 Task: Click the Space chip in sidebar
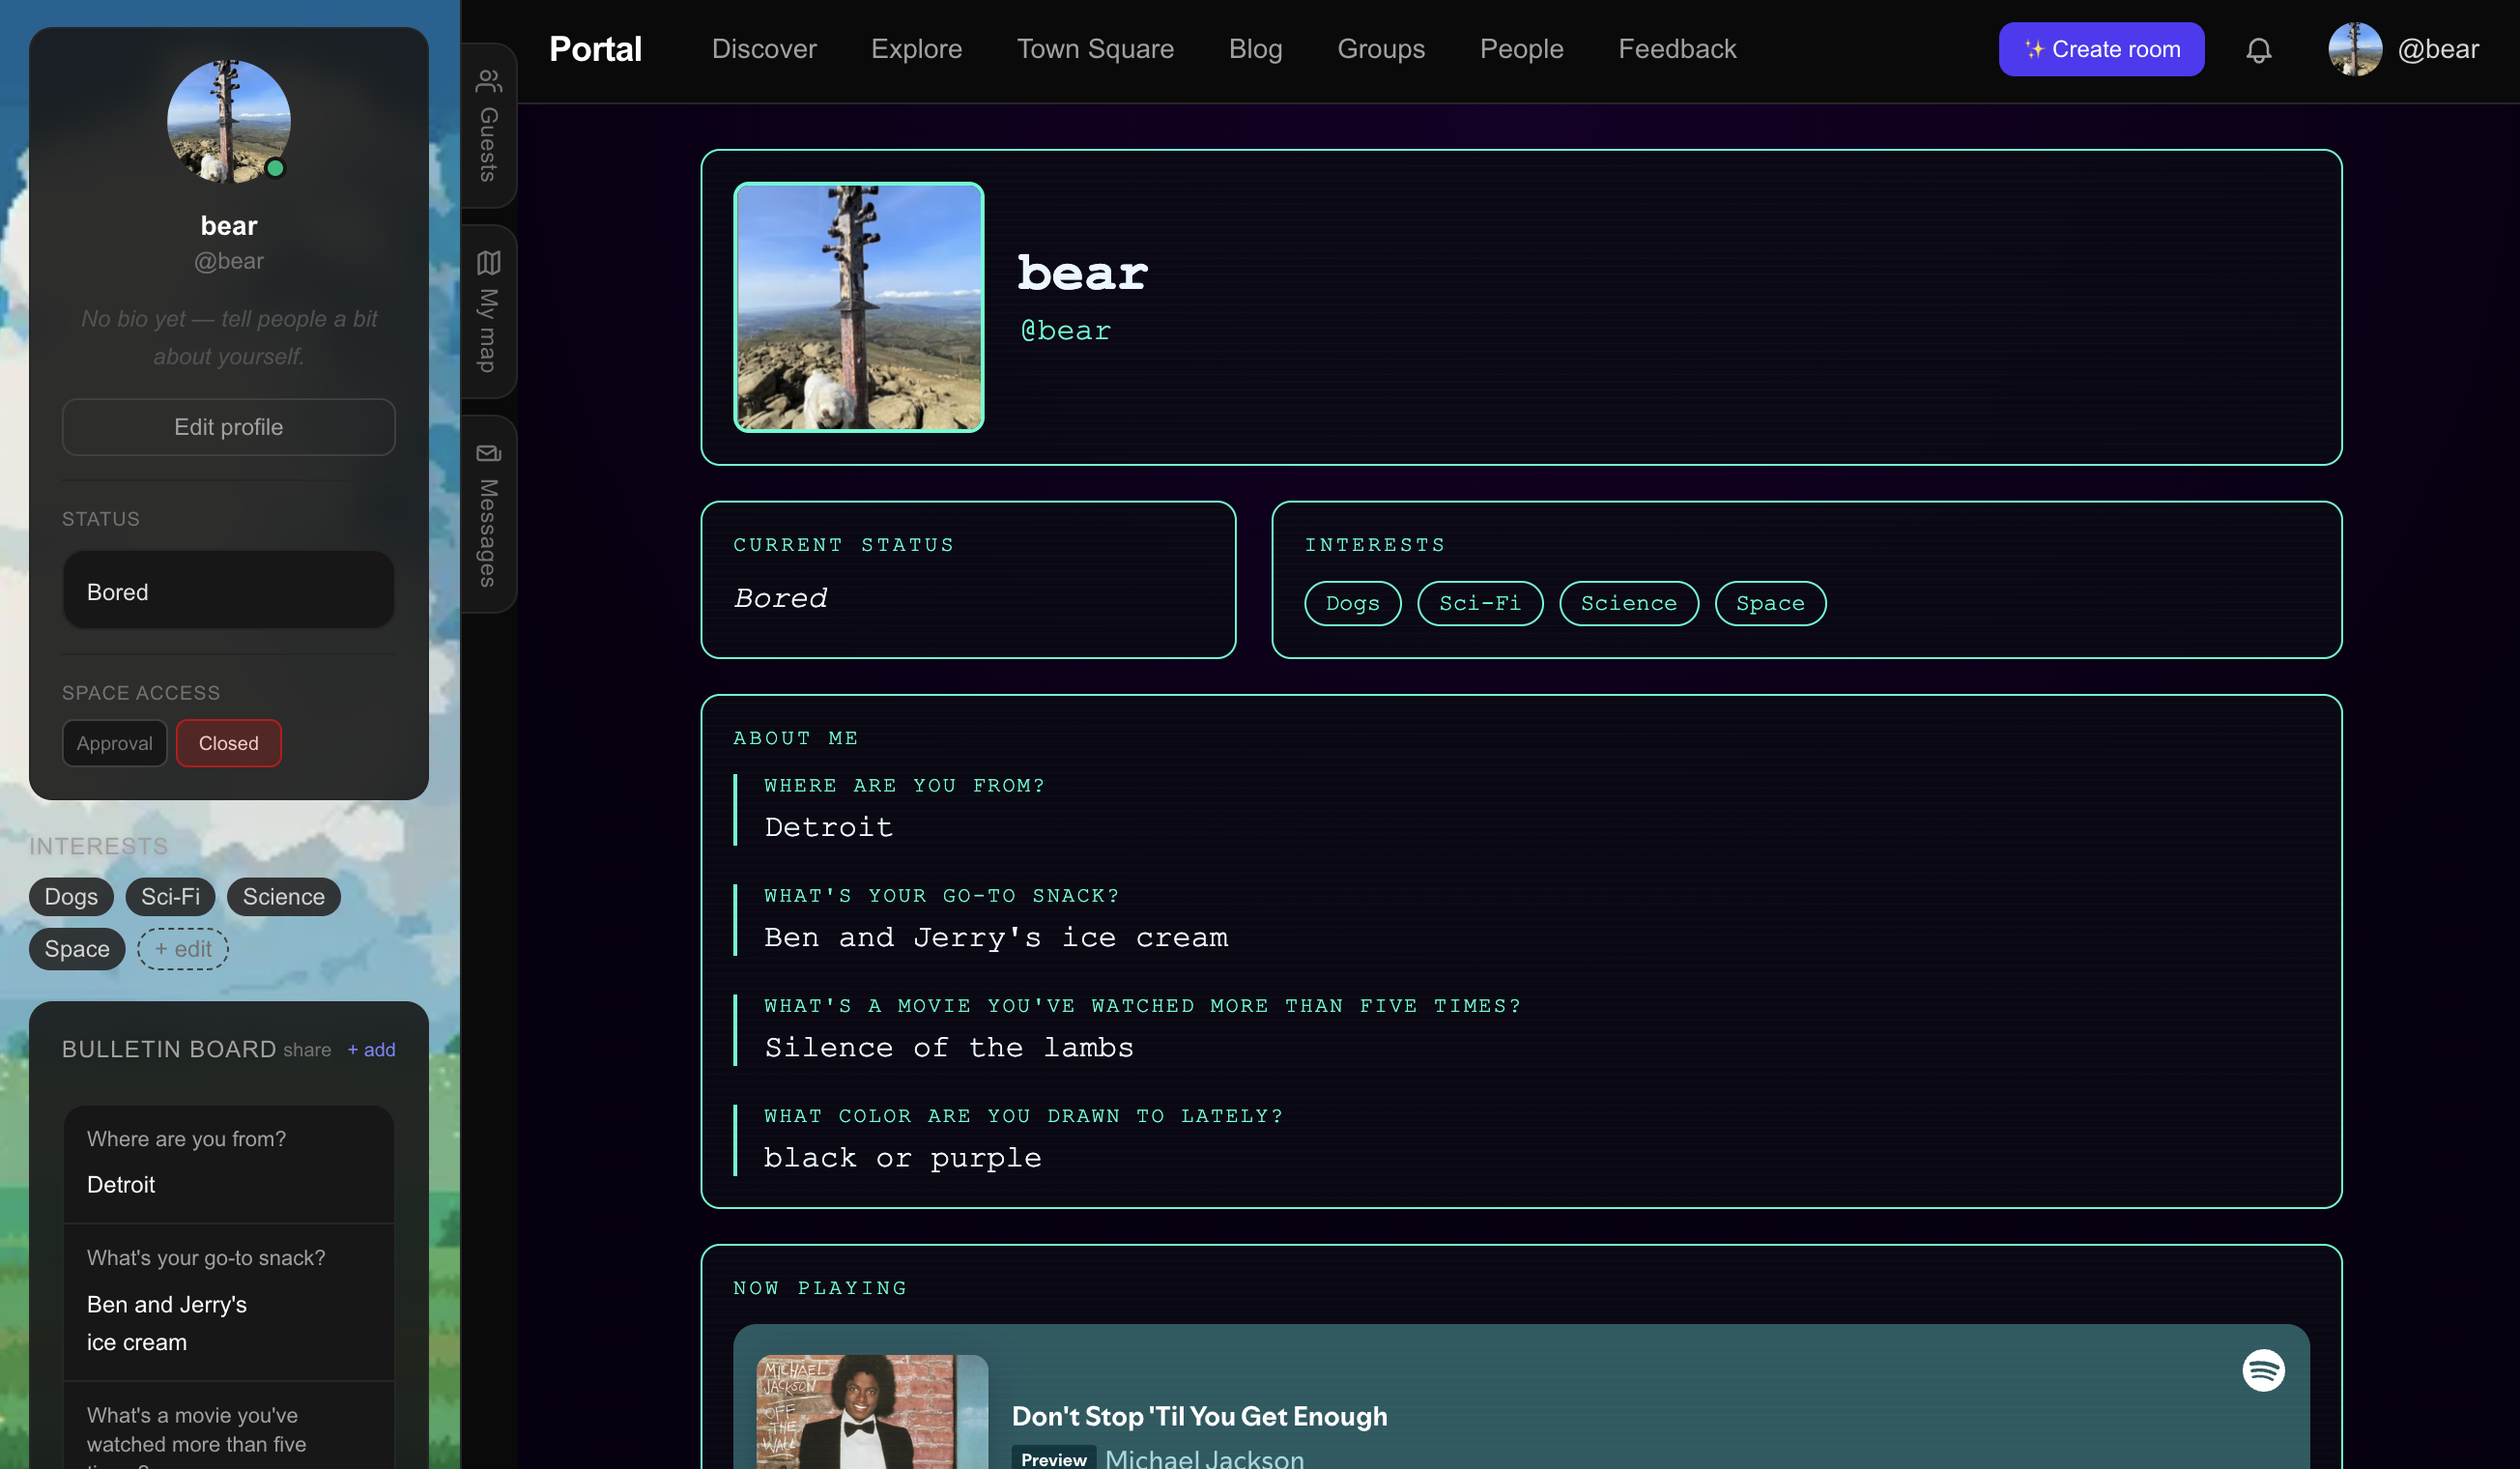click(x=77, y=949)
